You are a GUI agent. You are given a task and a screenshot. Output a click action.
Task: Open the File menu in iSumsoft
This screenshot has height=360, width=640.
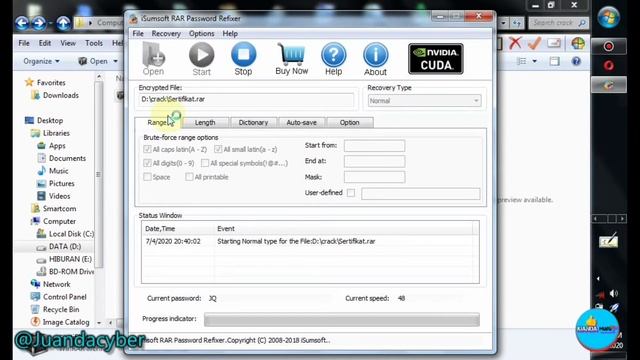click(138, 33)
